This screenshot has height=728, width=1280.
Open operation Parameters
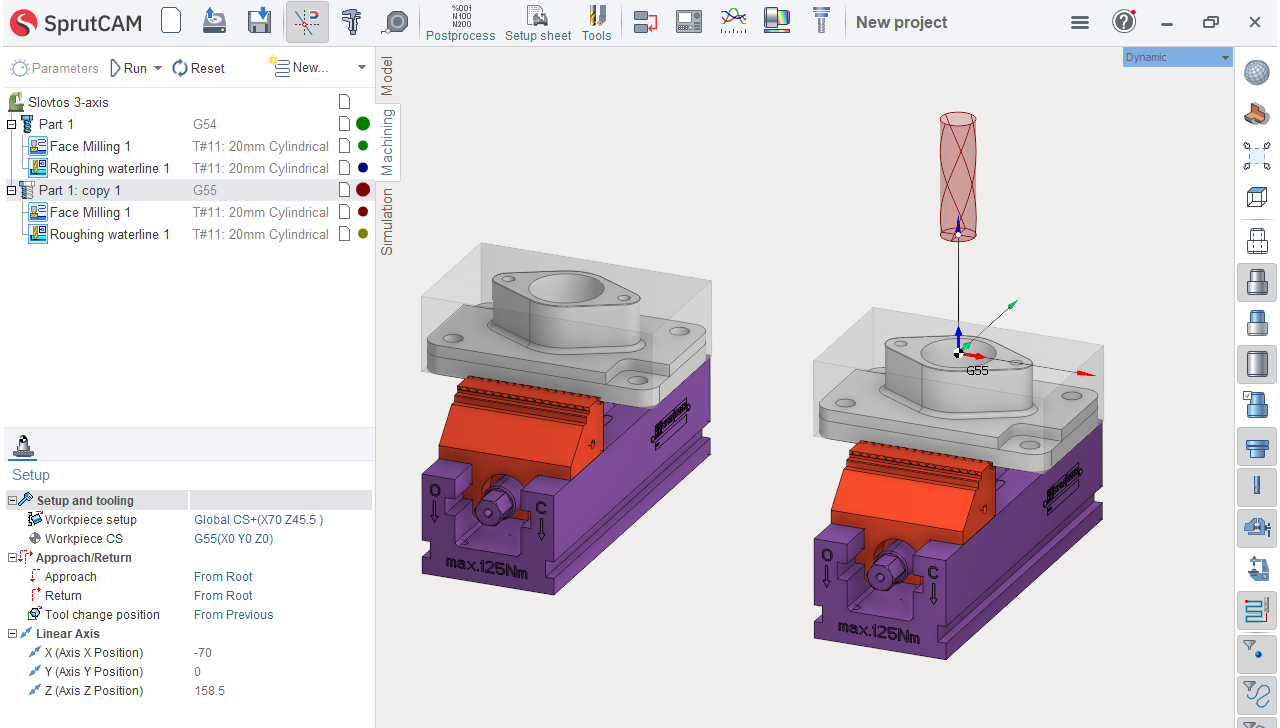(55, 68)
